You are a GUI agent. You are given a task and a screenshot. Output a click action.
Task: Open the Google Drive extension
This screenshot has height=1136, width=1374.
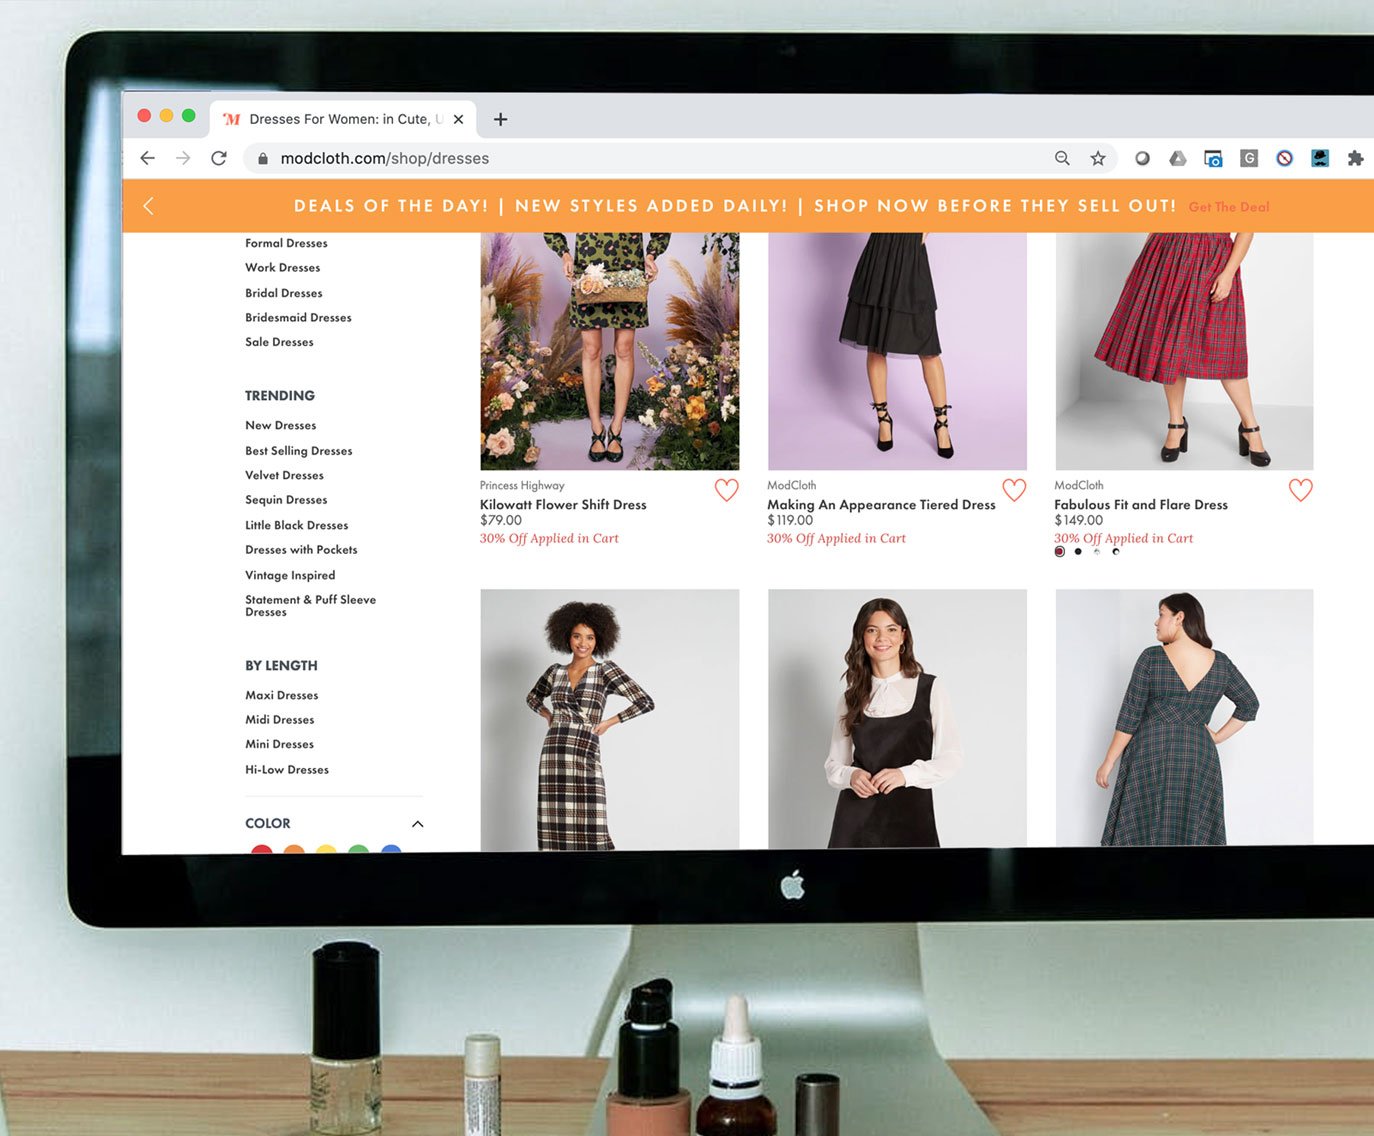point(1178,158)
